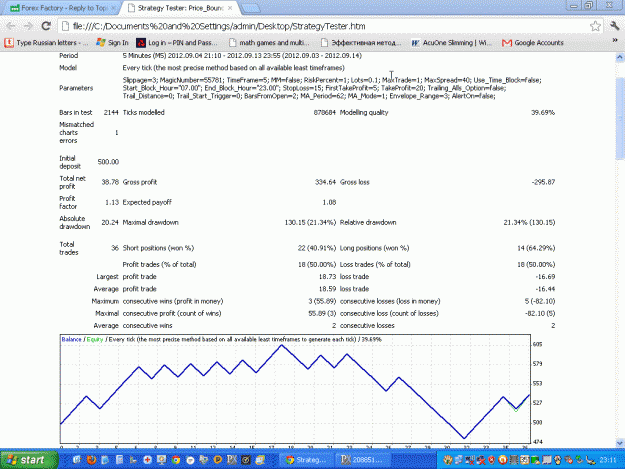
Task: Click the Largest profit trade value 18.73
Action: pyautogui.click(x=327, y=277)
